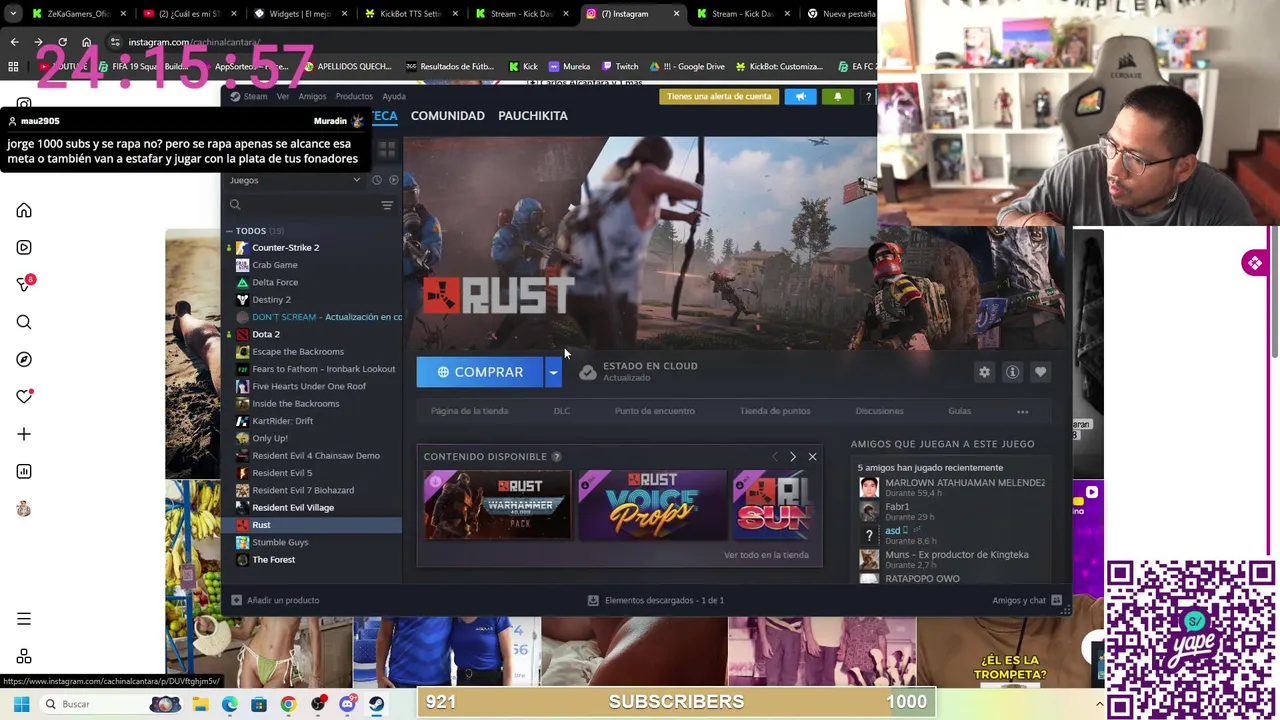The width and height of the screenshot is (1280, 720).
Task: Open Rust manage settings gear icon
Action: [984, 372]
